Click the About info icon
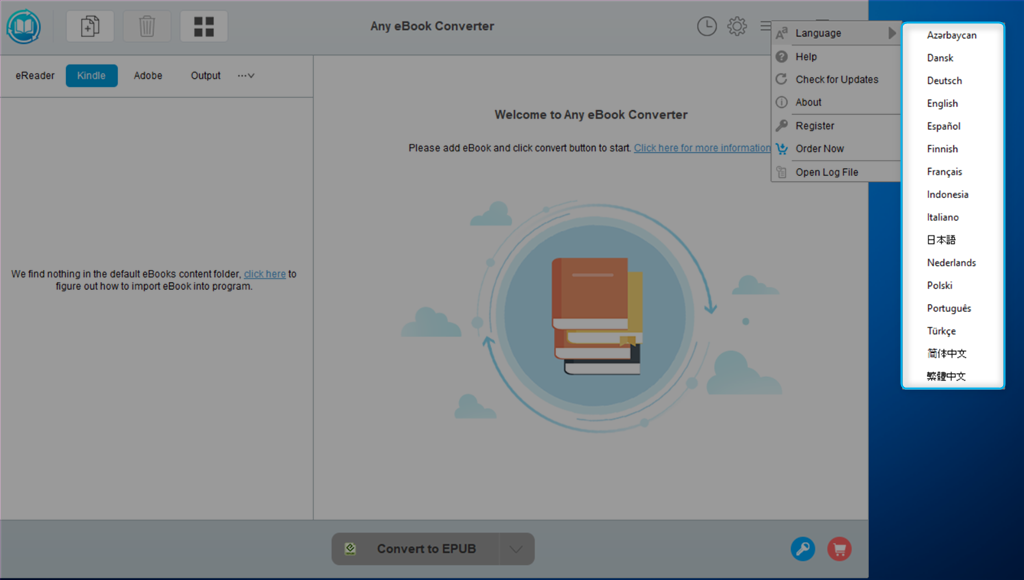1024x580 pixels. point(781,102)
